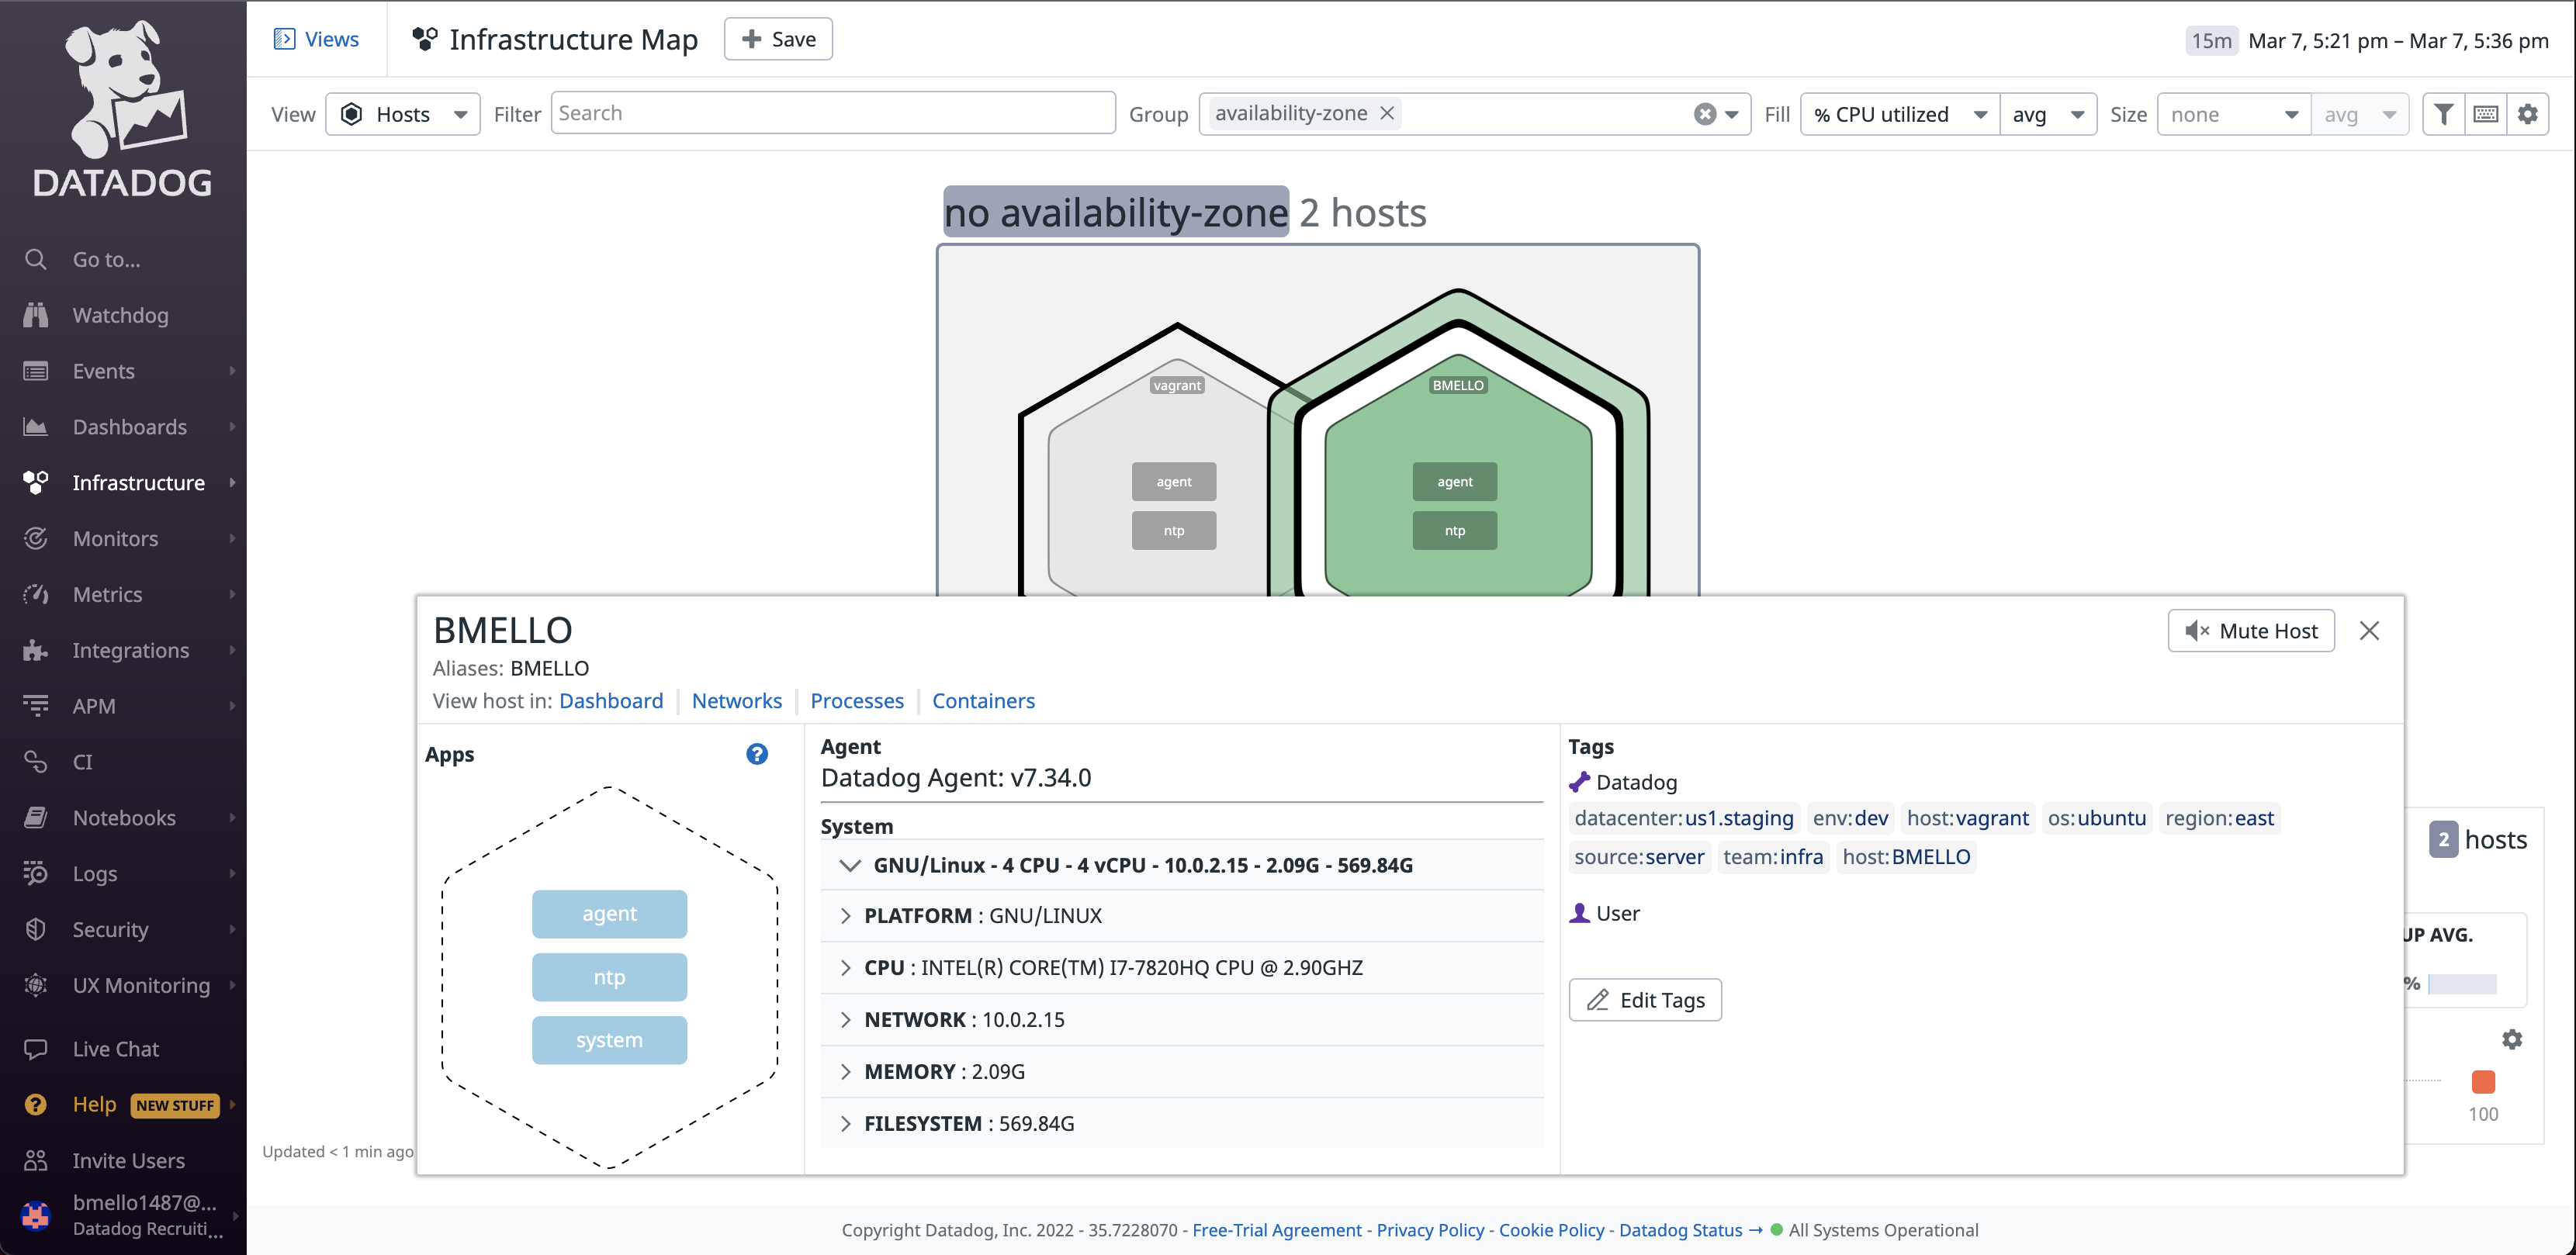The image size is (2576, 1255).
Task: Click the agent app in vagrant hexagon
Action: [1174, 481]
